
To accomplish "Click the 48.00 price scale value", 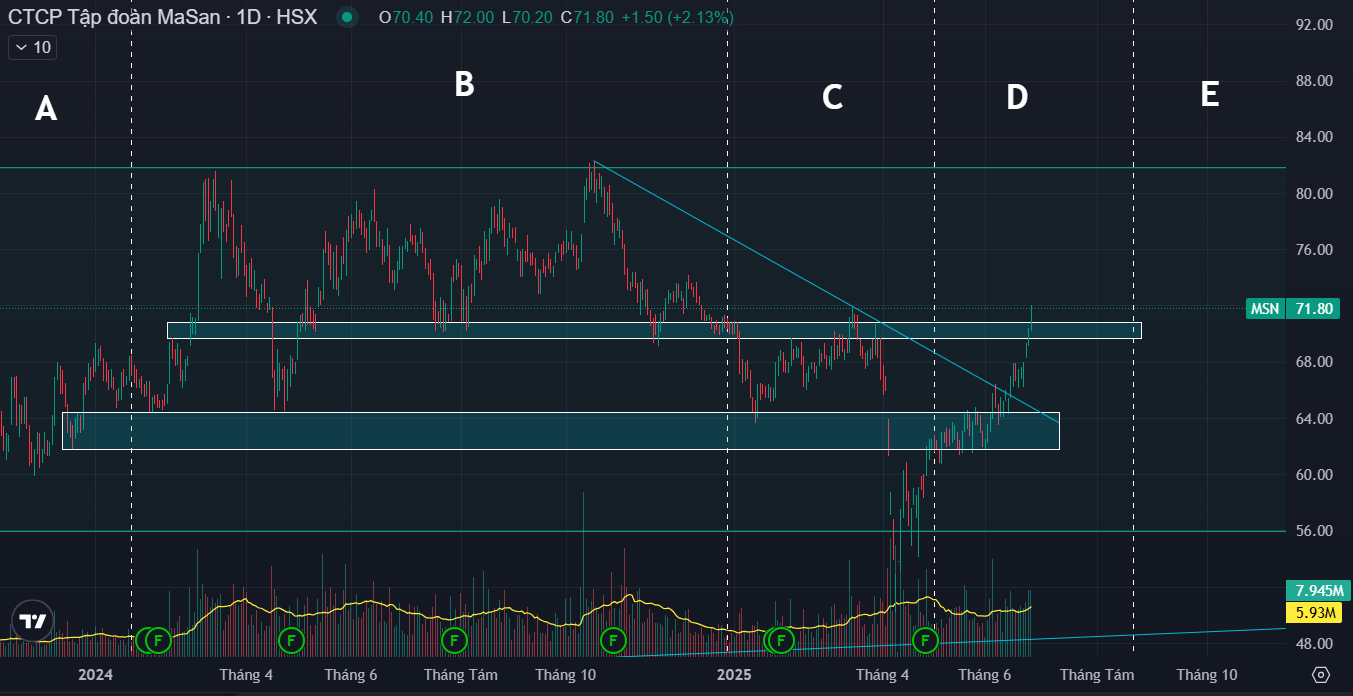I will [x=1313, y=643].
